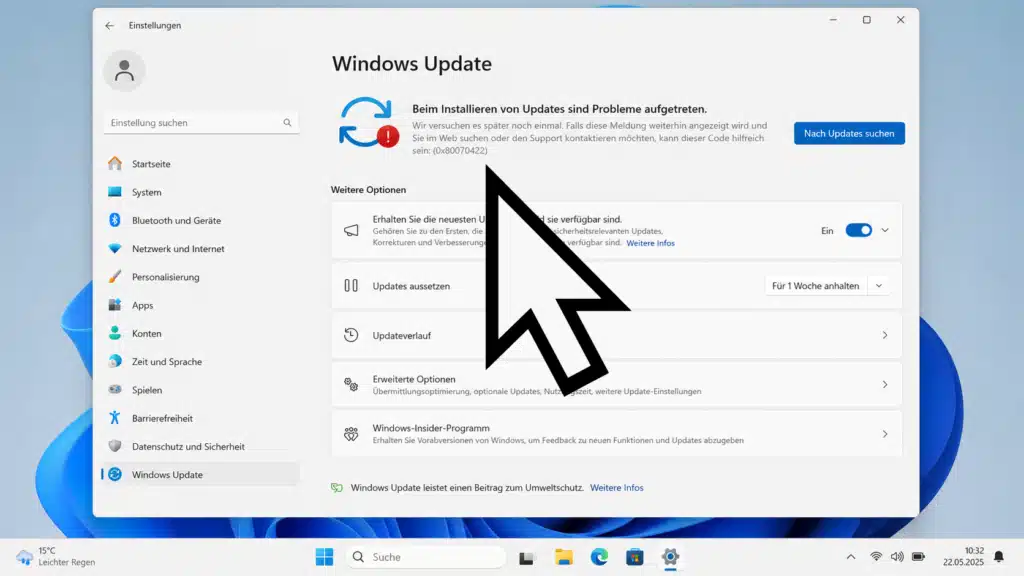Show hidden tray icons chevron
Viewport: 1024px width, 576px height.
coord(850,557)
